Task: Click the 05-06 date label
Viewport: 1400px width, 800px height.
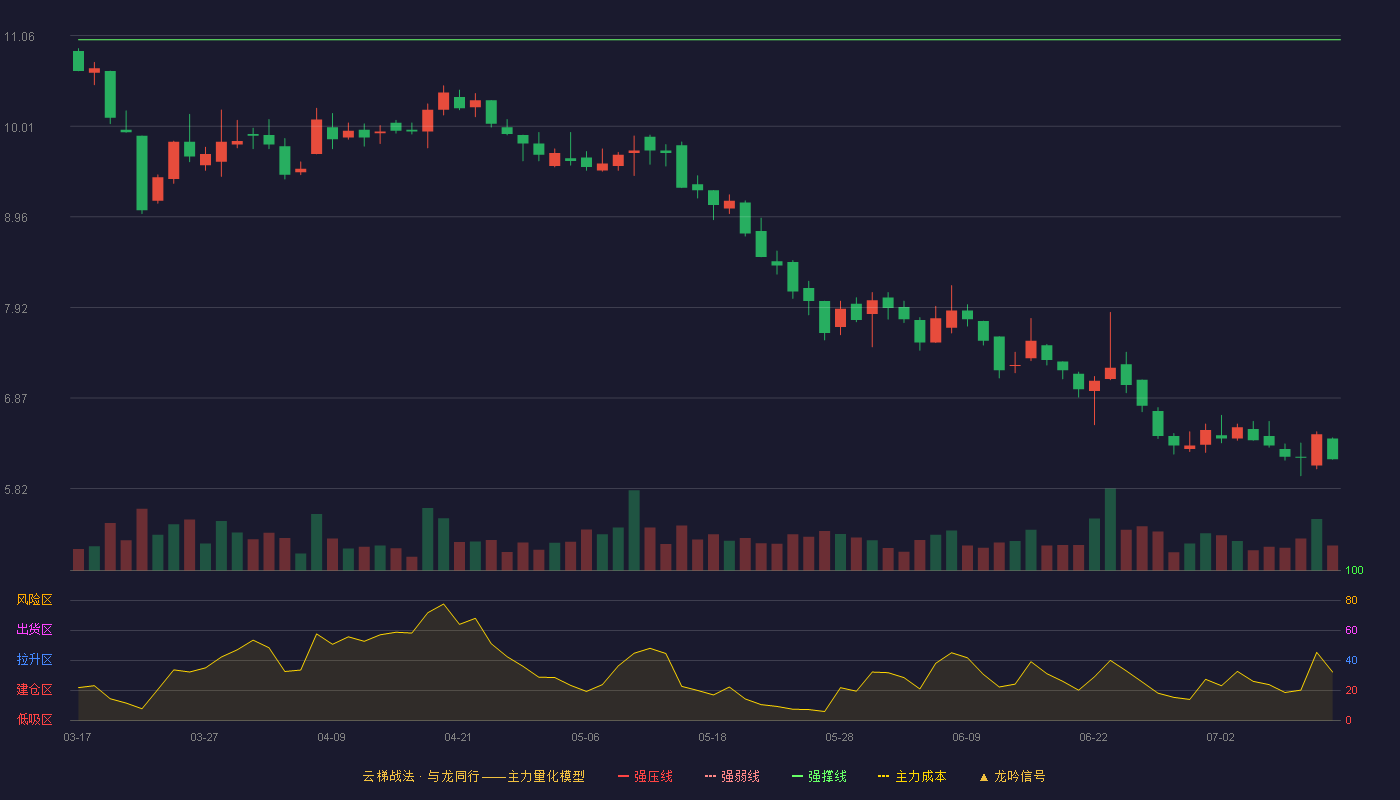Action: 585,737
